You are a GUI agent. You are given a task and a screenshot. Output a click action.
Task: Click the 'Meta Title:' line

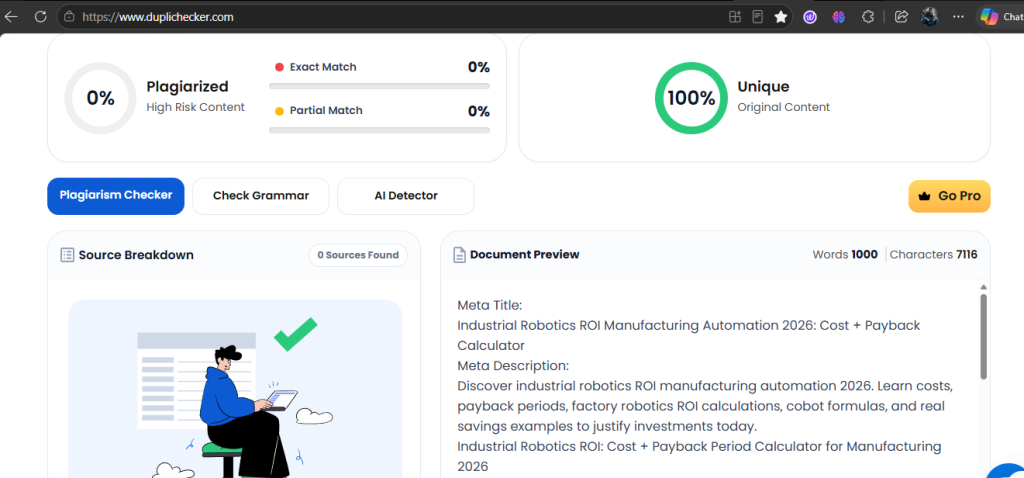click(x=489, y=305)
